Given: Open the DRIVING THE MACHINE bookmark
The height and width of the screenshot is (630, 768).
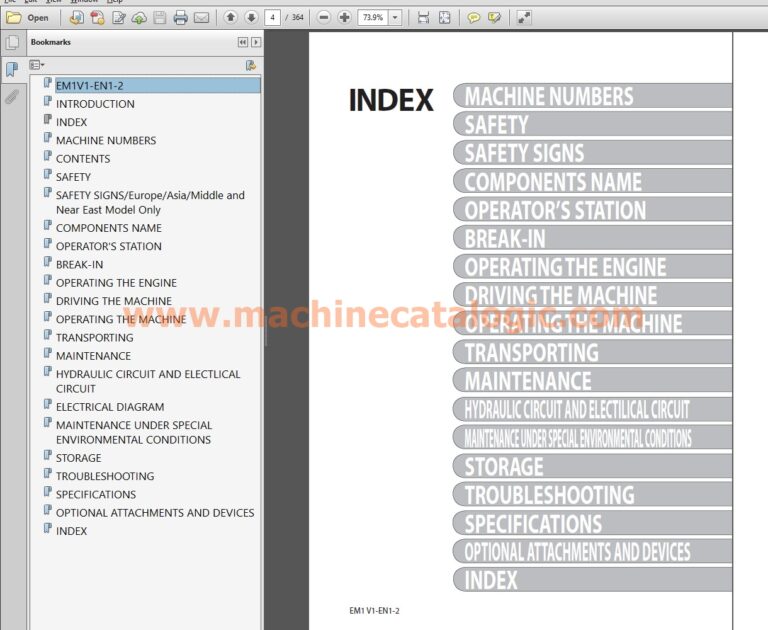Looking at the screenshot, I should pyautogui.click(x=114, y=301).
